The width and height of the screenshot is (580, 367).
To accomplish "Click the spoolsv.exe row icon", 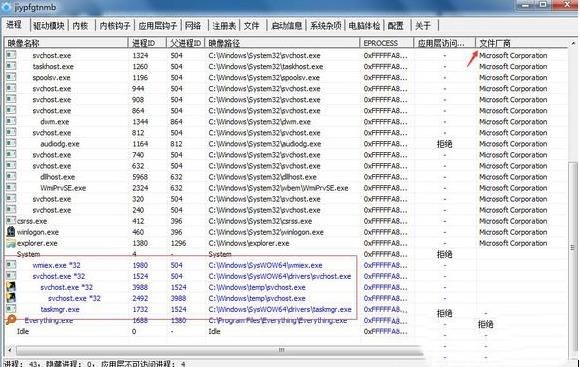I will [x=11, y=77].
